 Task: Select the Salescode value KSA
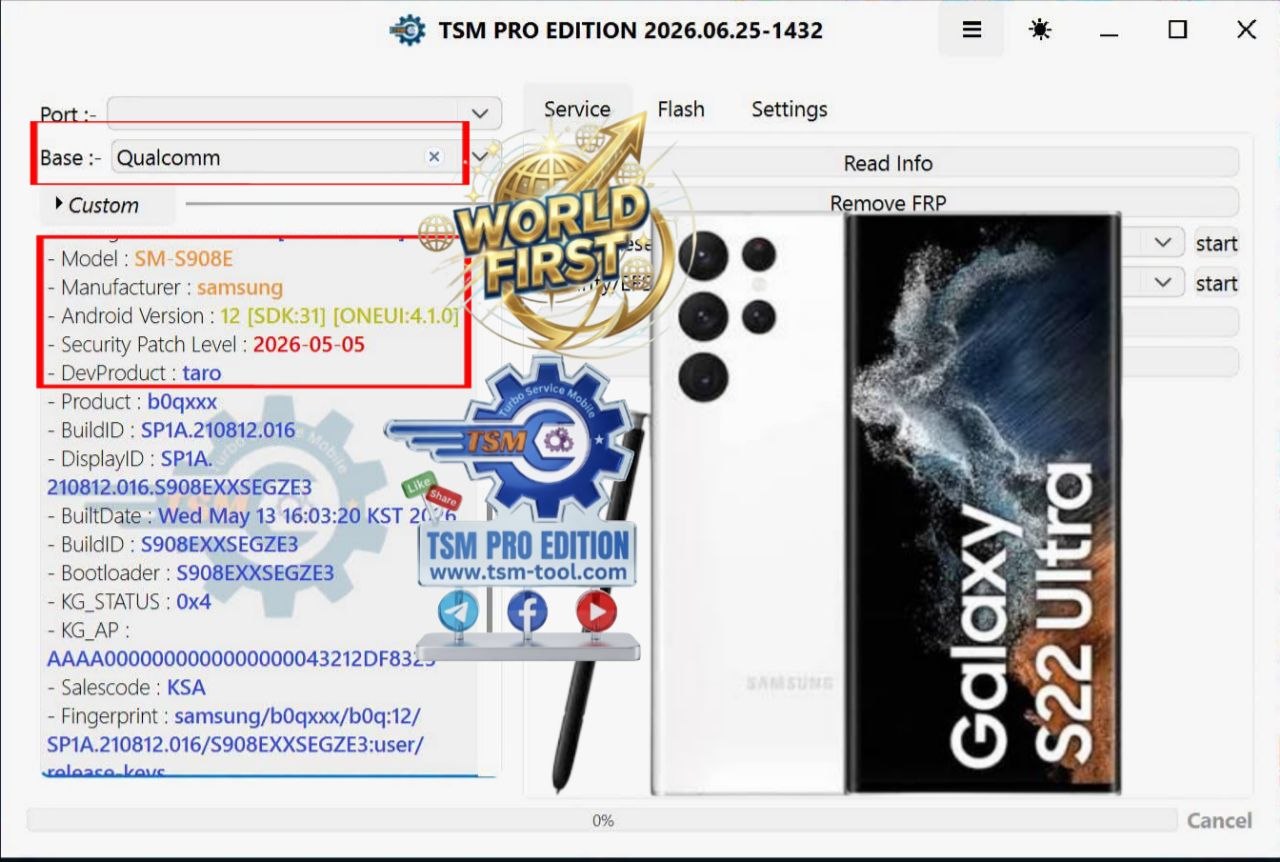click(x=186, y=688)
